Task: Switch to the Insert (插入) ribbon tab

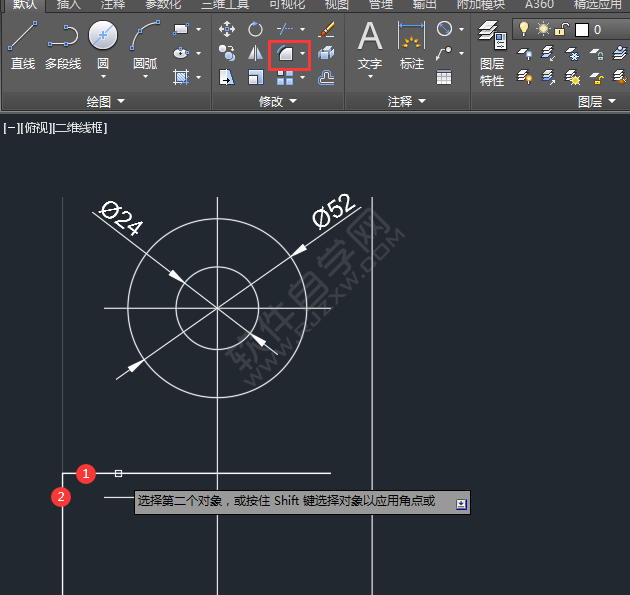Action: [x=68, y=4]
